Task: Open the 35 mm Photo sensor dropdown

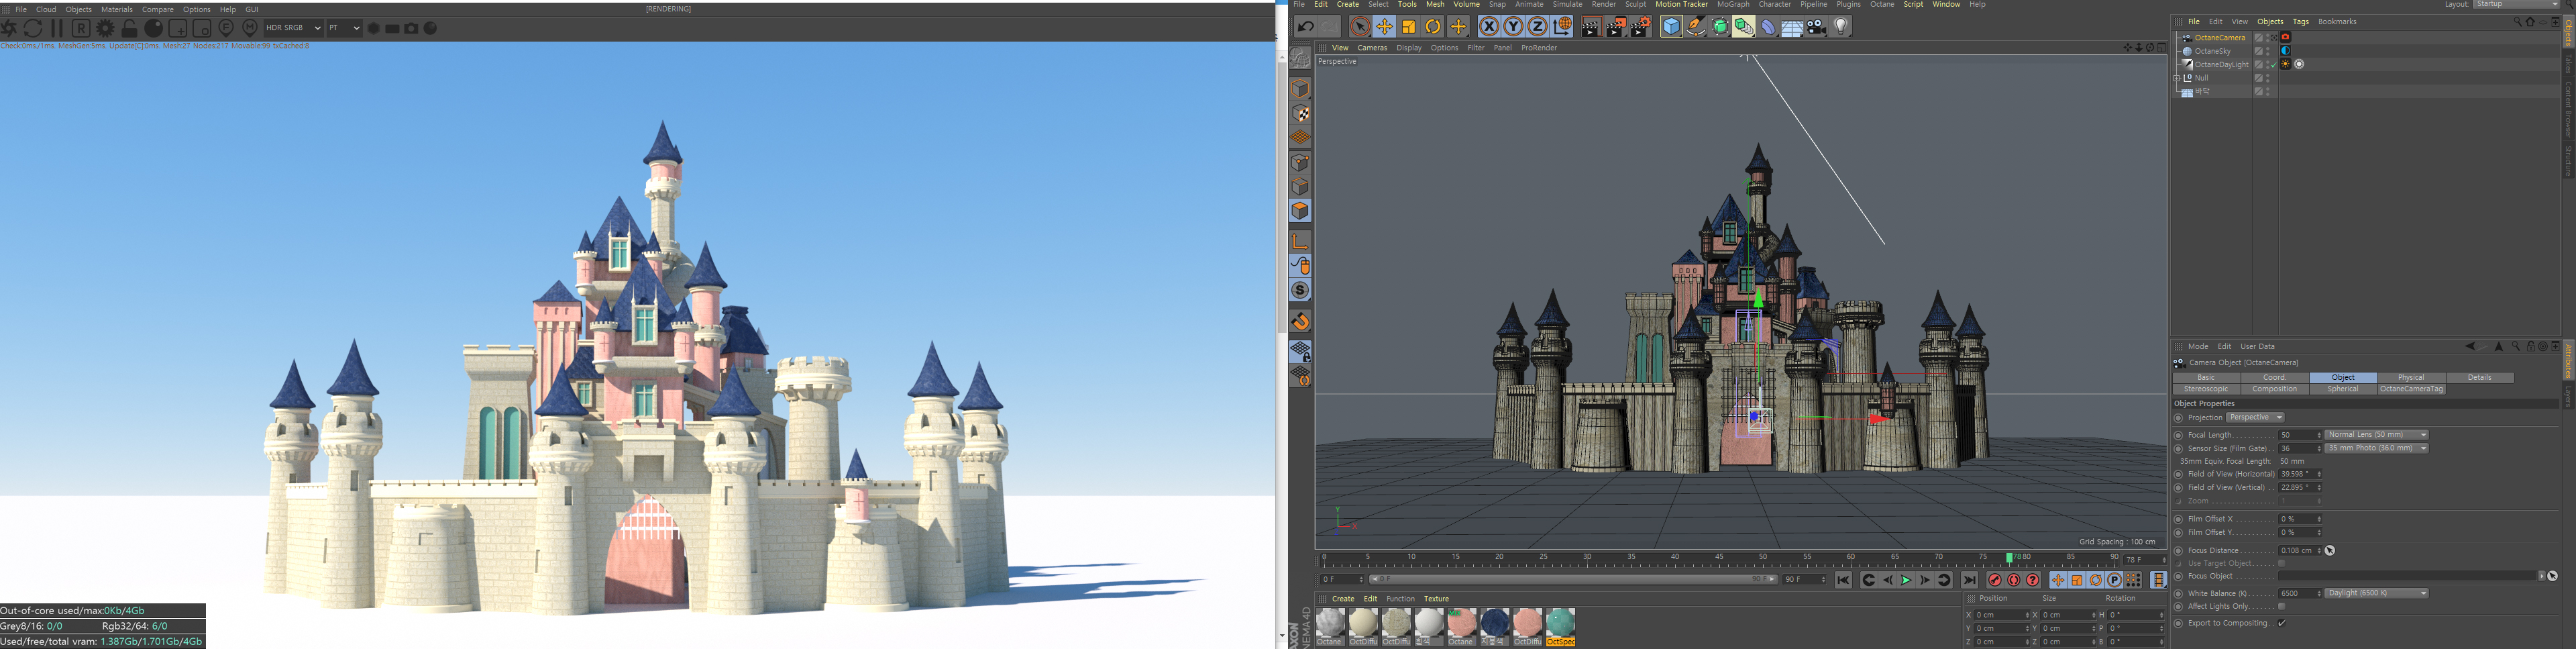Action: (x=2376, y=448)
